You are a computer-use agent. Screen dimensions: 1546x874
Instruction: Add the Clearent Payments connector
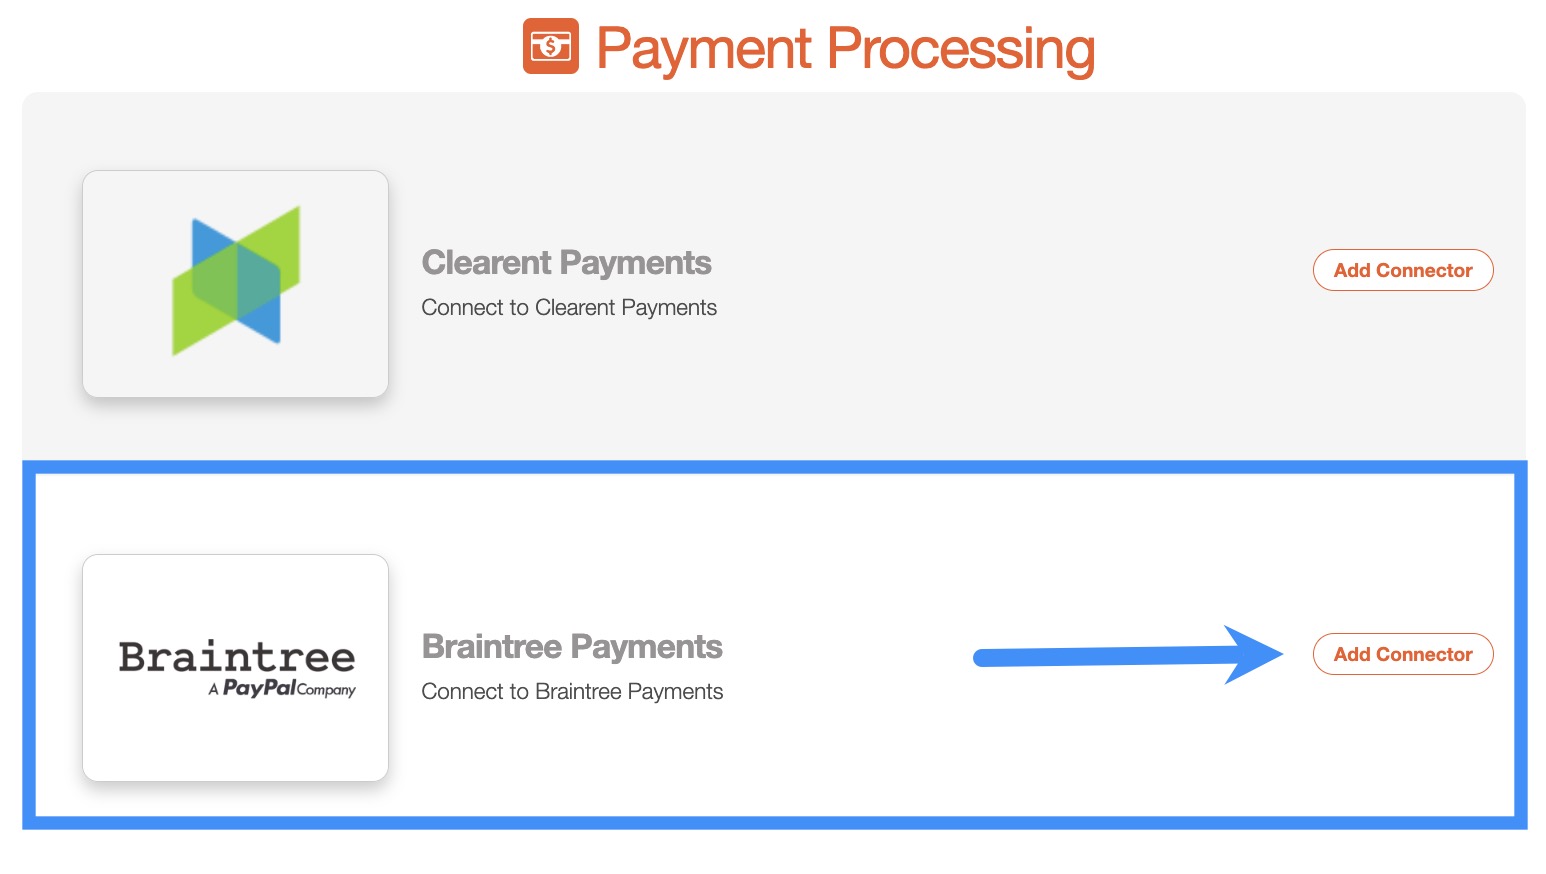click(1402, 270)
